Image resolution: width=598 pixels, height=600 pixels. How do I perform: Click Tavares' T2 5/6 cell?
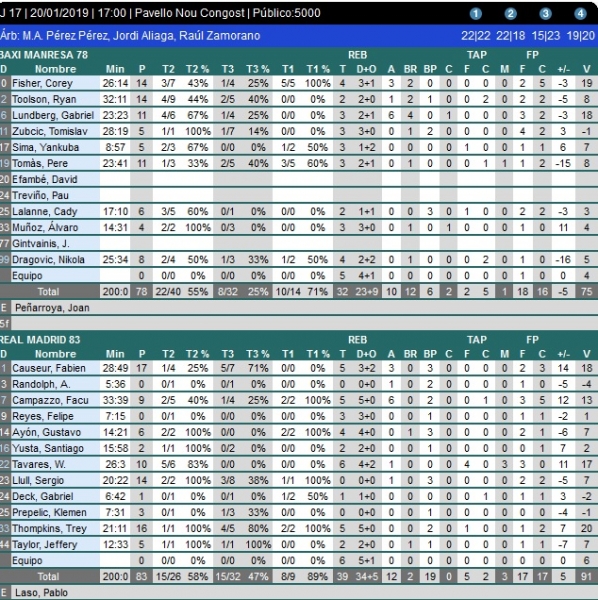click(168, 465)
